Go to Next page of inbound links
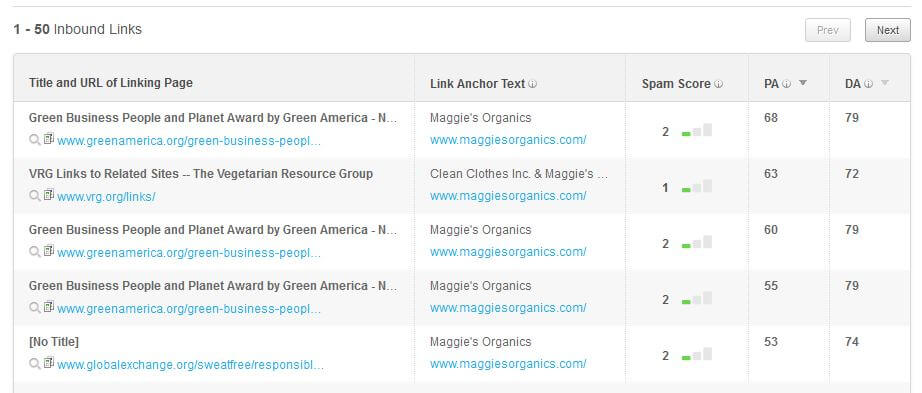Screen dimensions: 922x393 pyautogui.click(x=887, y=30)
